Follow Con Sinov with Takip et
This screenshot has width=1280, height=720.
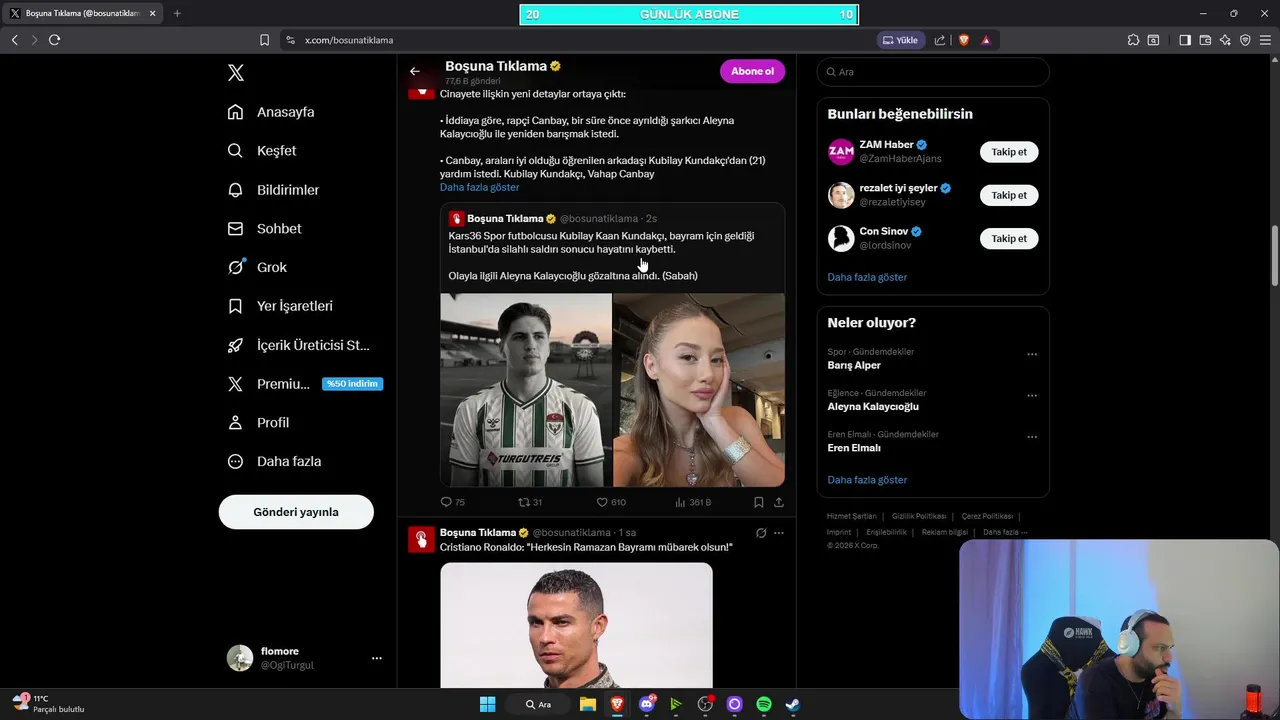click(x=1009, y=238)
